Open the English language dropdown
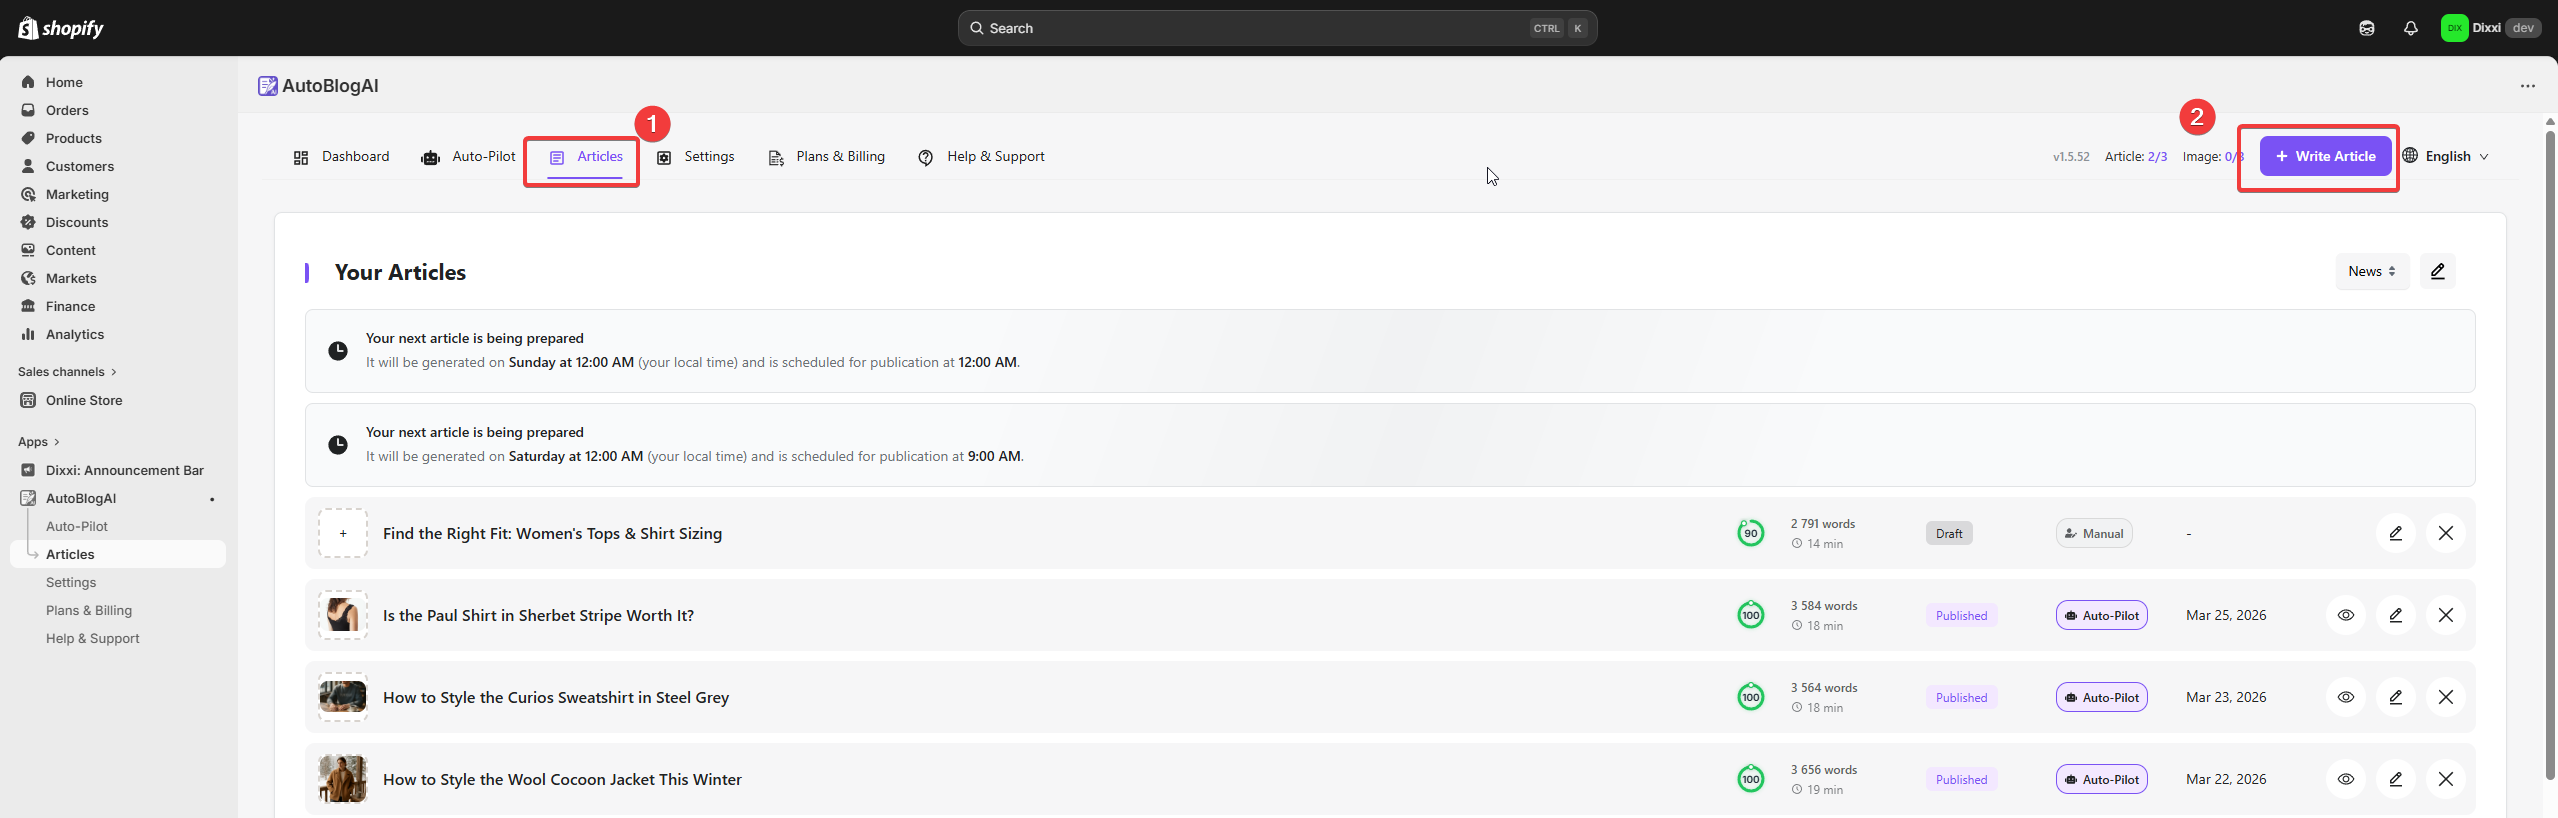Viewport: 2558px width, 818px height. coord(2446,156)
